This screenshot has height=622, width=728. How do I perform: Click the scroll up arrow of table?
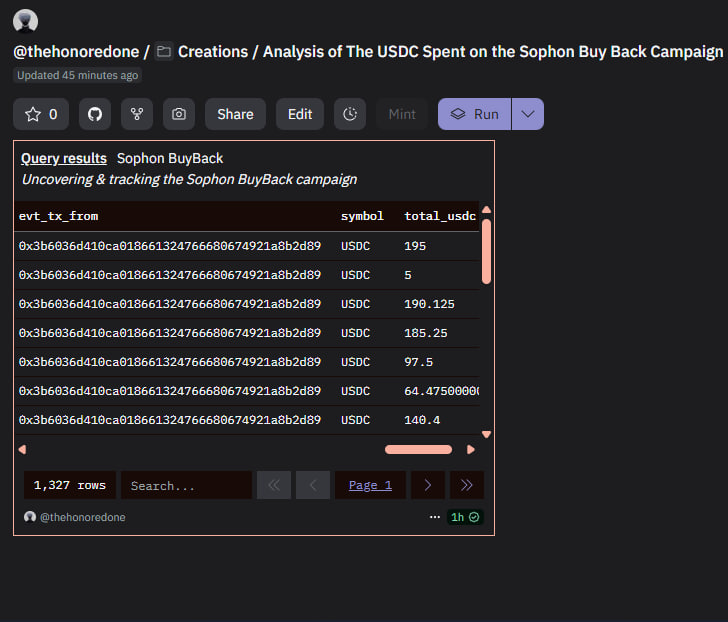(x=487, y=210)
